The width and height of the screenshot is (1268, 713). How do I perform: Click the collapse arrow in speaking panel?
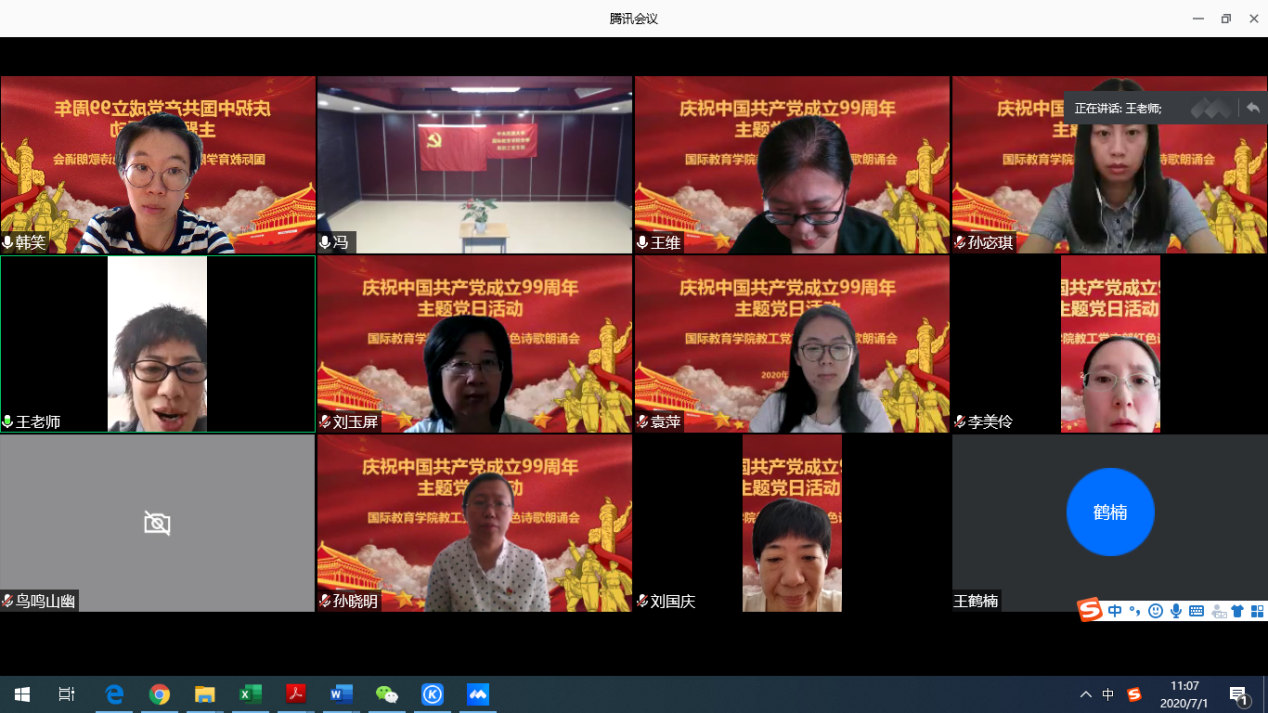point(1252,108)
